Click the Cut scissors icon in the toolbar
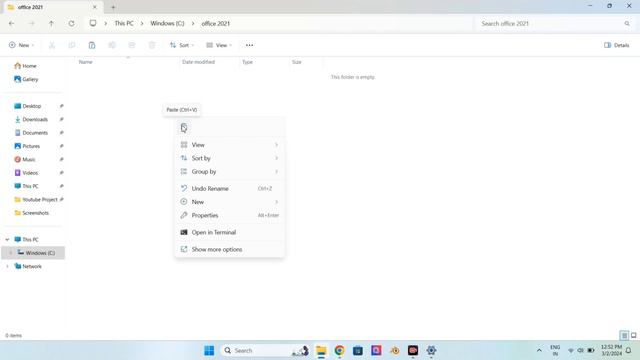 [52, 45]
